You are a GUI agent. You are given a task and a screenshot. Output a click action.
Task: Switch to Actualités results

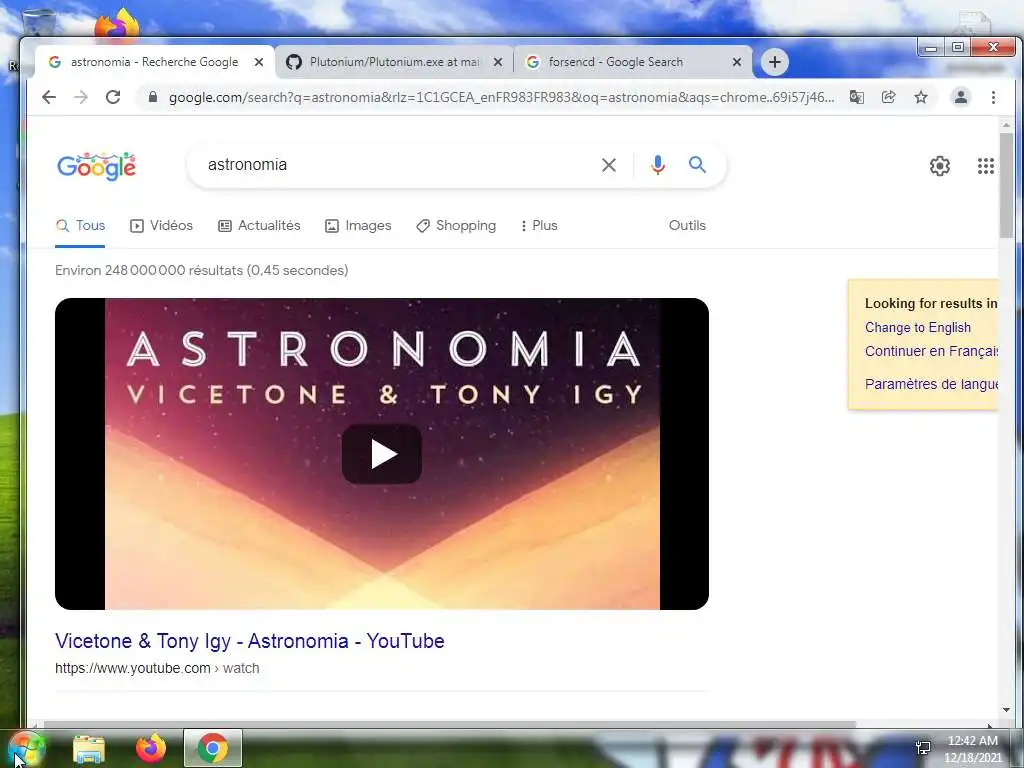tap(259, 225)
